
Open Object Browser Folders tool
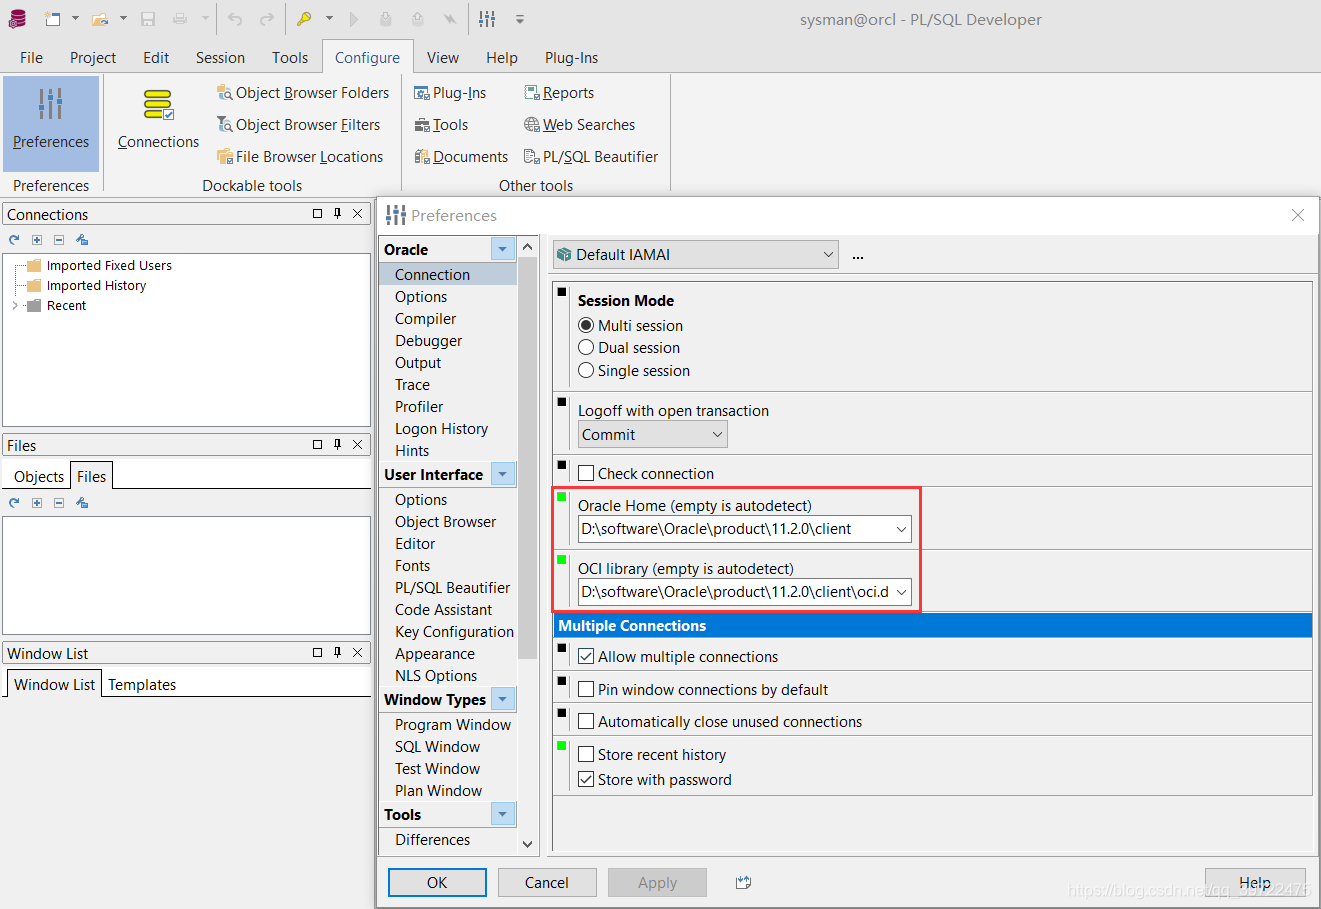point(303,93)
